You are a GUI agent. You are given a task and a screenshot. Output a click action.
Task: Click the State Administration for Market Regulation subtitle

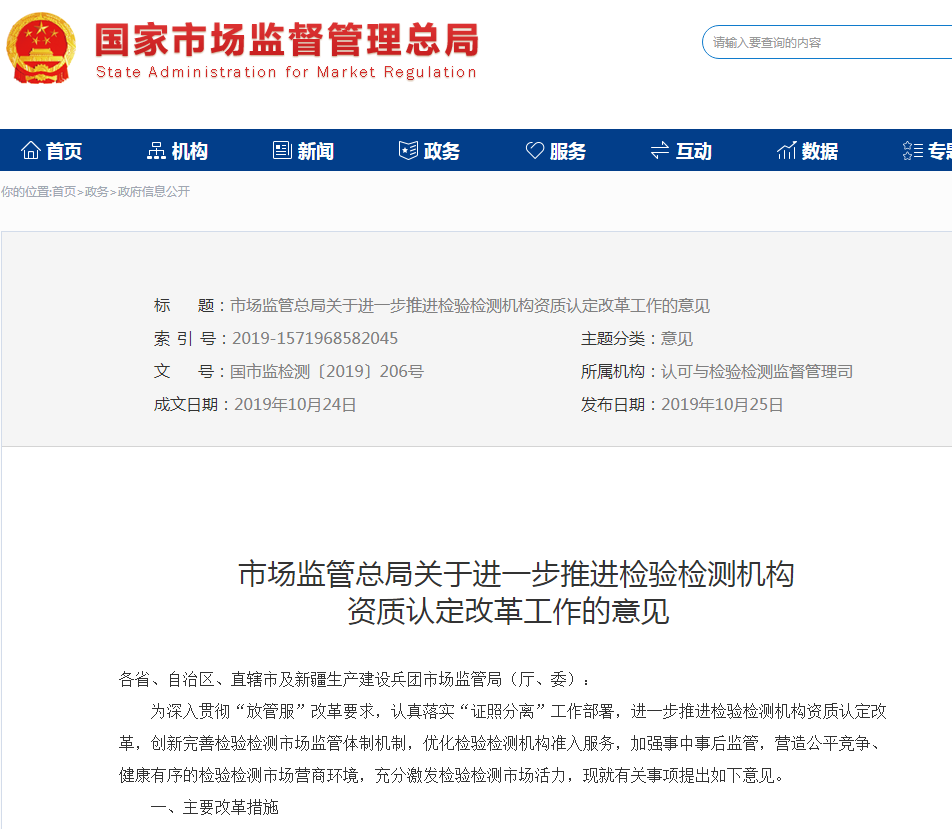tap(286, 72)
